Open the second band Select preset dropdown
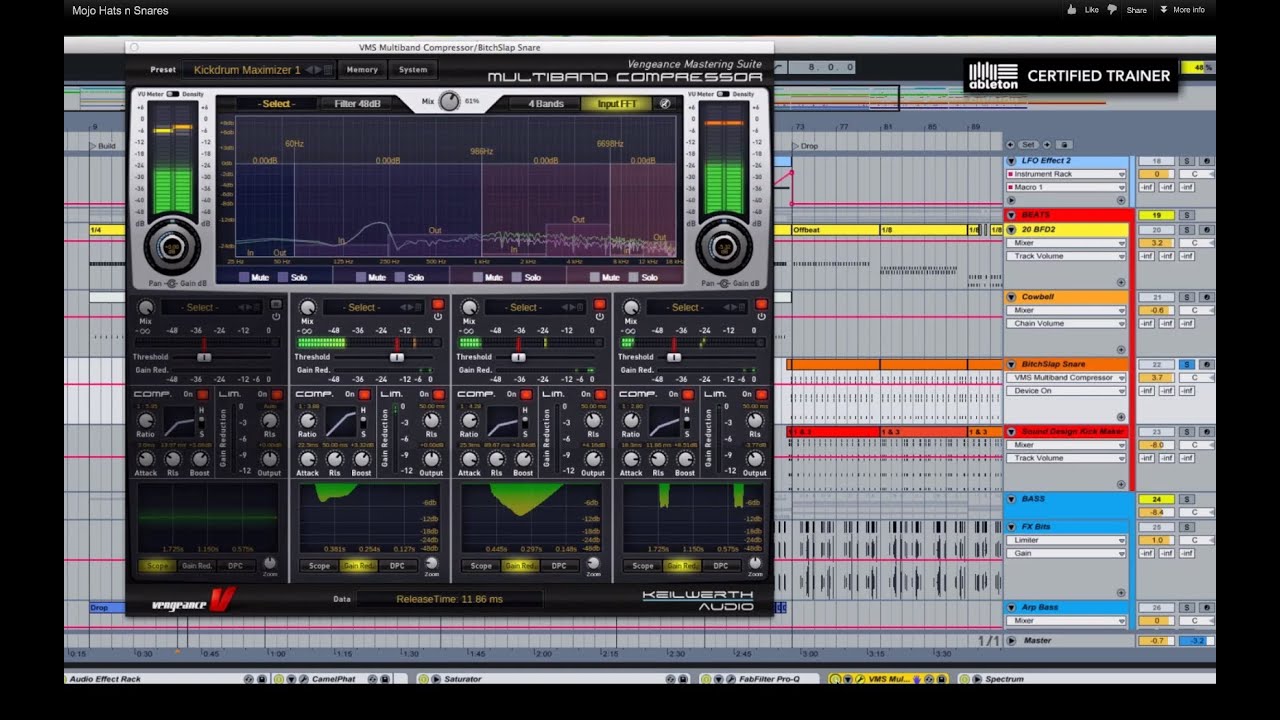The width and height of the screenshot is (1280, 720). [374, 307]
